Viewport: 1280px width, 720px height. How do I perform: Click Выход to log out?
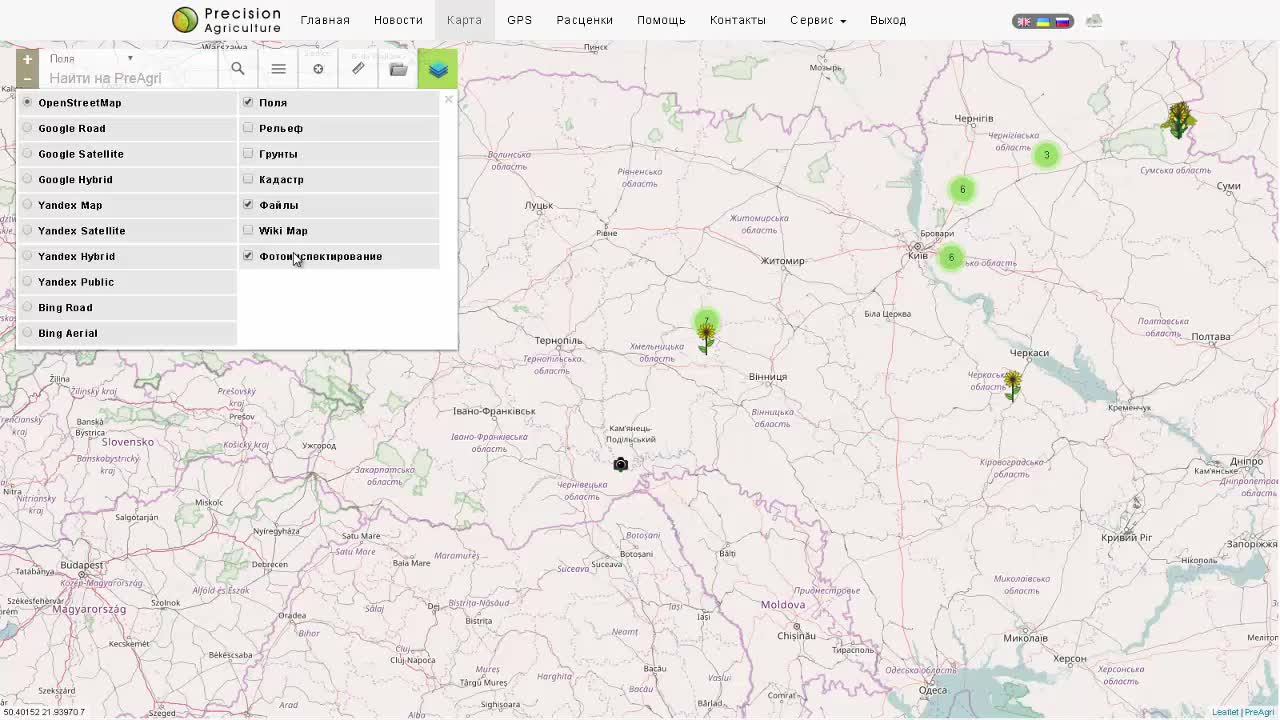point(888,20)
